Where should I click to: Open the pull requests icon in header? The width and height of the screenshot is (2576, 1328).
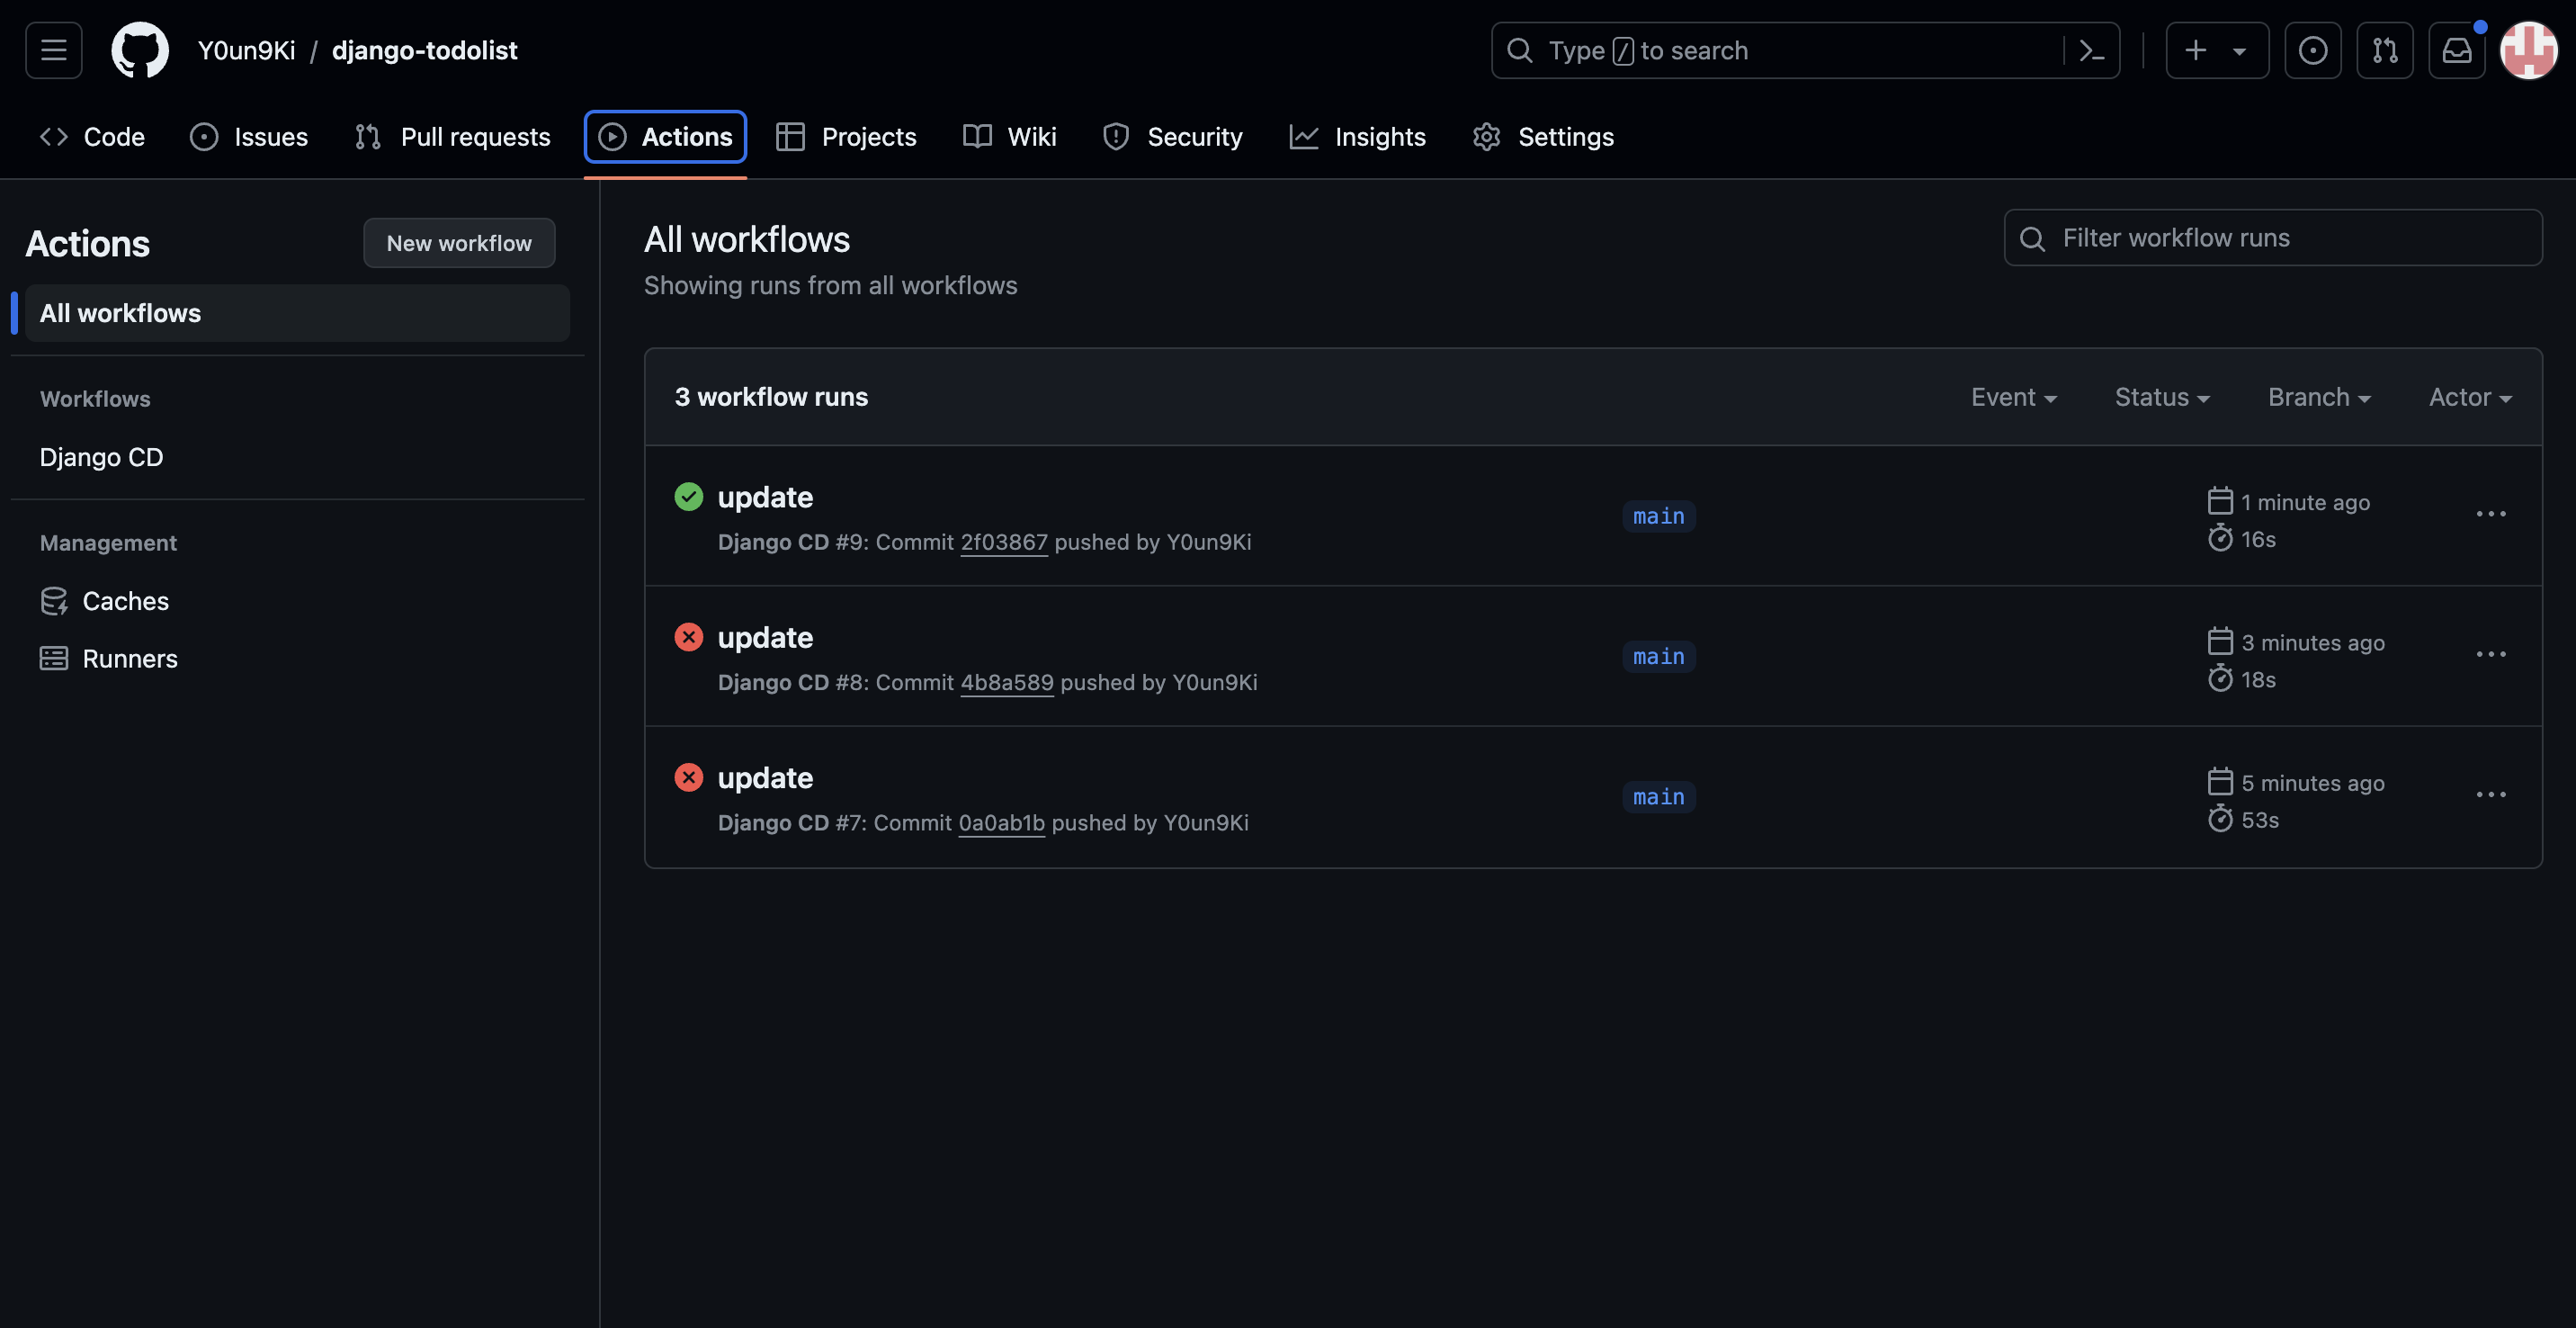[x=2384, y=50]
